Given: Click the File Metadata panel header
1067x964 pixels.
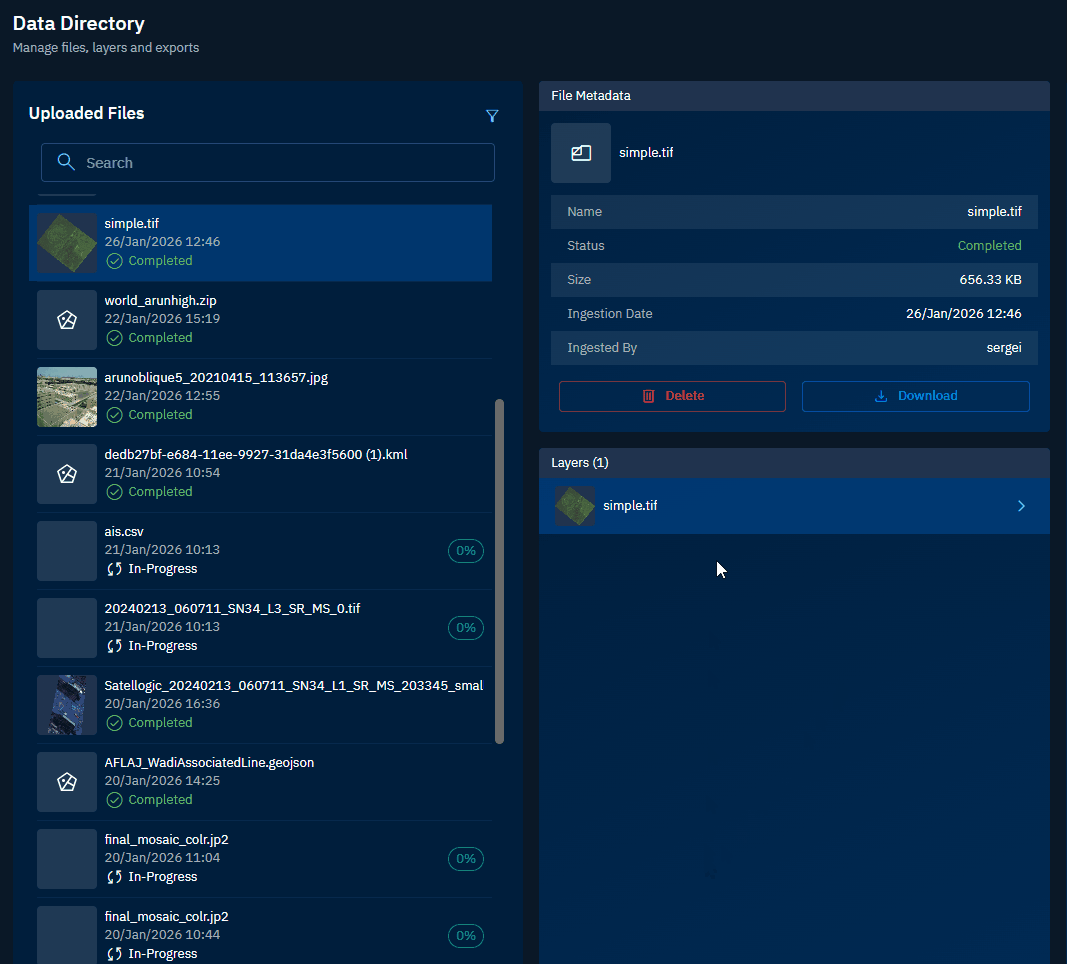Looking at the screenshot, I should 794,96.
